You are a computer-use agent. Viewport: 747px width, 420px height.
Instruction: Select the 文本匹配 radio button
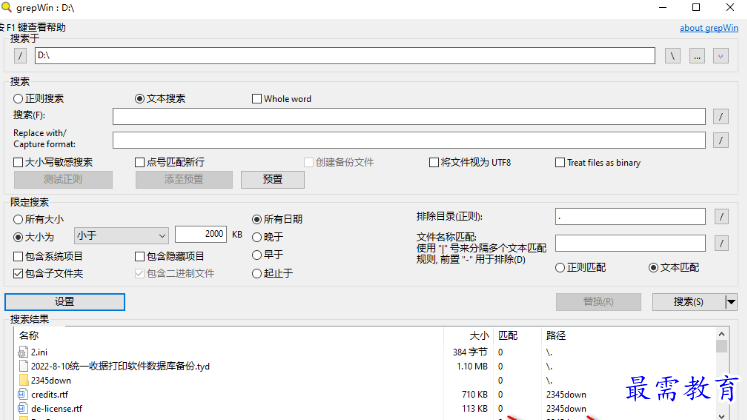[x=654, y=268]
